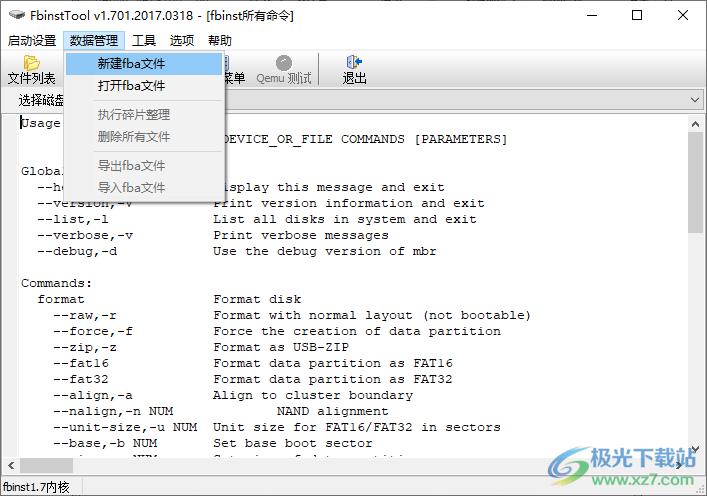Click the FbinstTool title bar app icon
The width and height of the screenshot is (707, 496).
[x=17, y=15]
